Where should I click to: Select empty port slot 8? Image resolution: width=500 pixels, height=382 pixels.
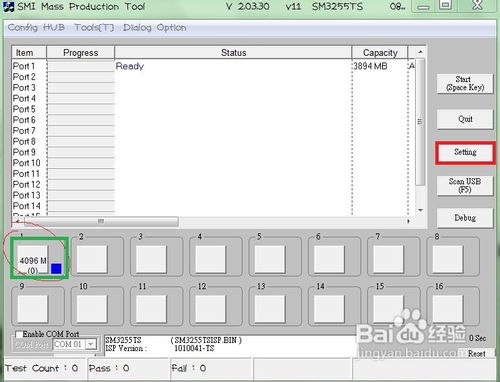click(448, 259)
